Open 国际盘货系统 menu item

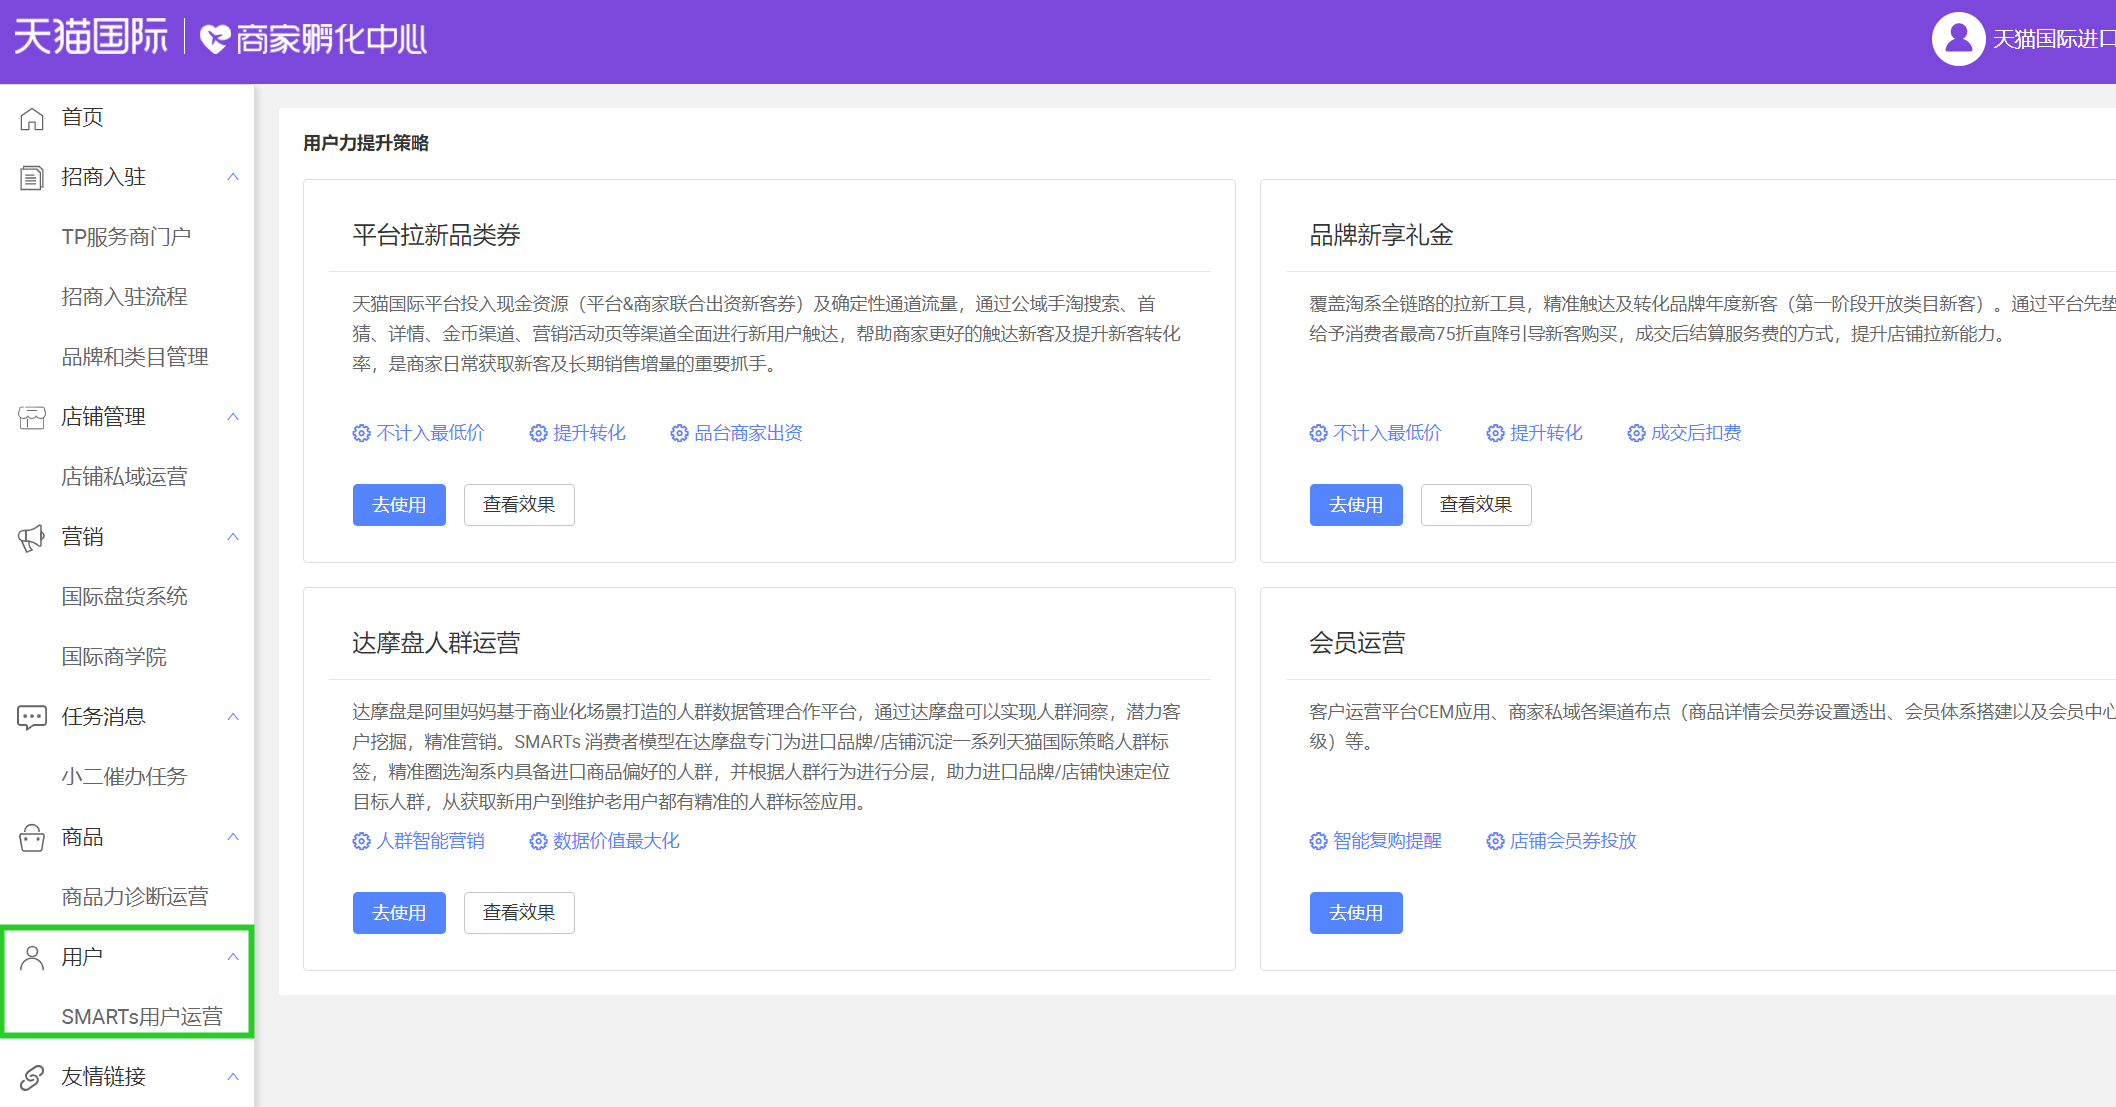point(127,597)
